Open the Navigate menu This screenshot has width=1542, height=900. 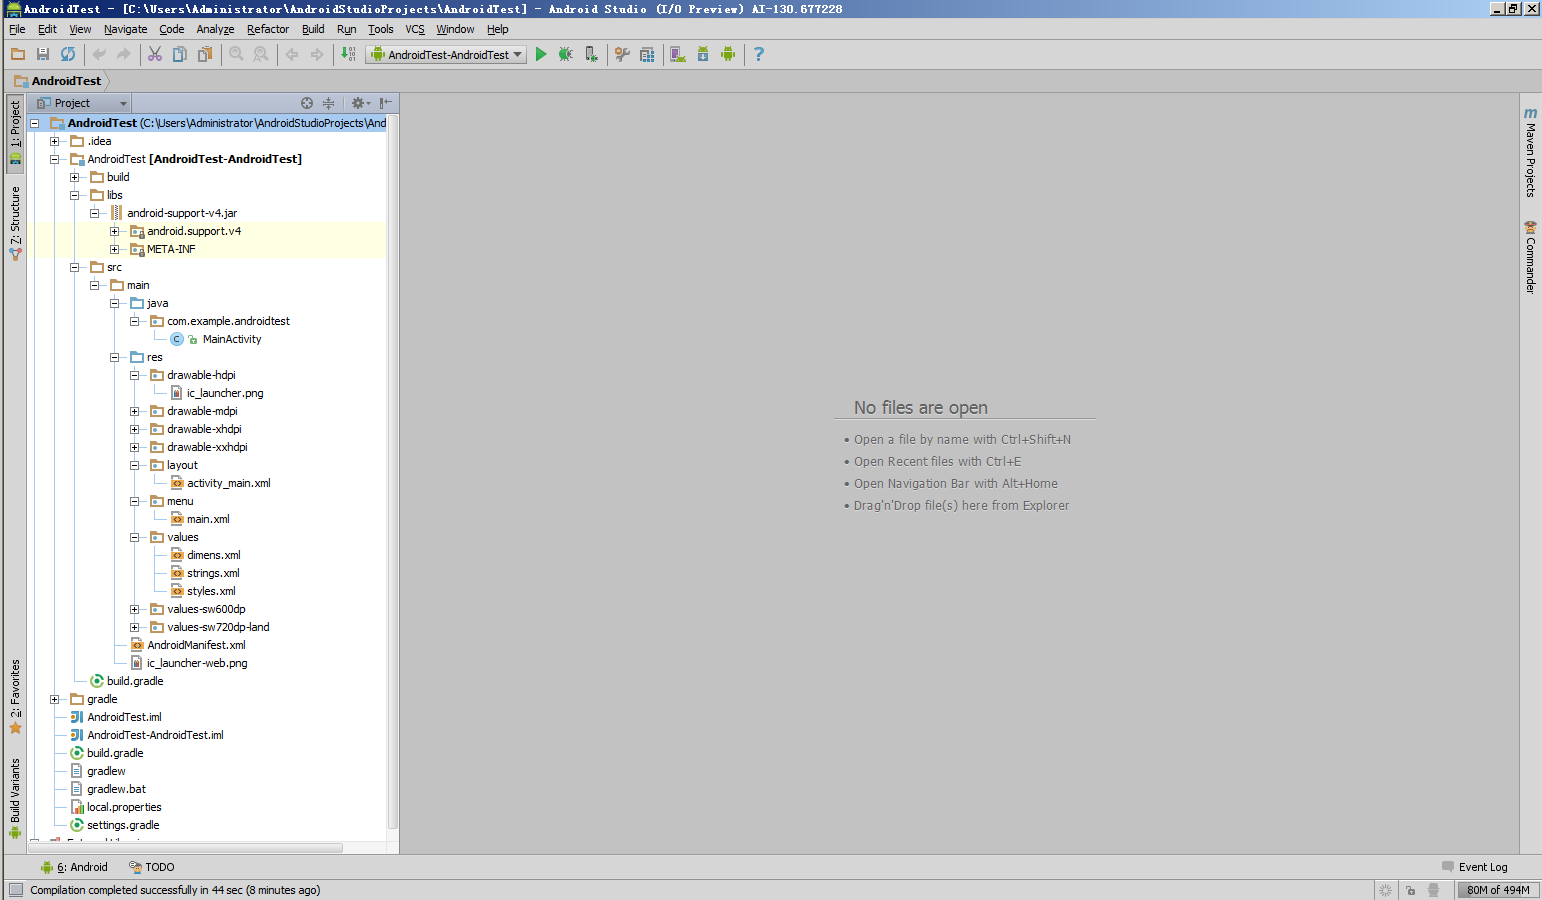[125, 29]
